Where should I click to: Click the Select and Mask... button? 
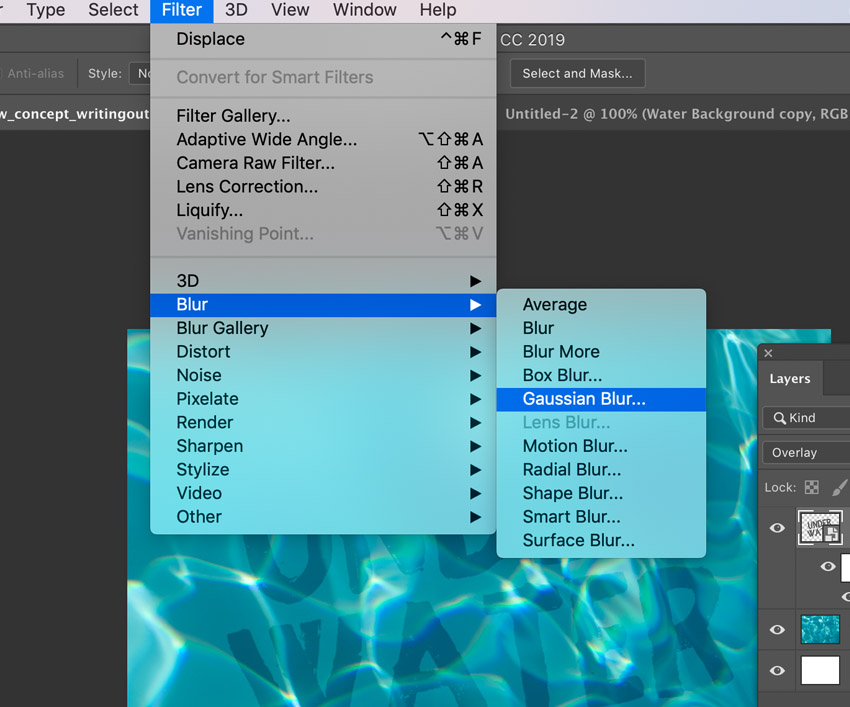[x=577, y=73]
